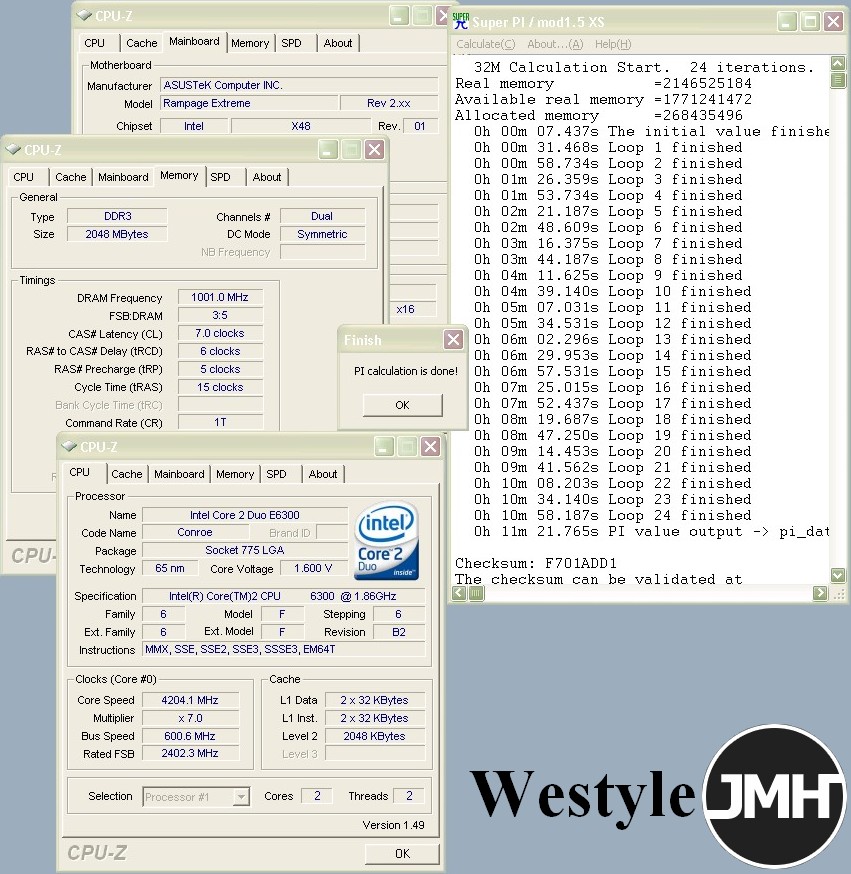
Task: Click the Bus Speed value 600.6 MHz
Action: (190, 736)
